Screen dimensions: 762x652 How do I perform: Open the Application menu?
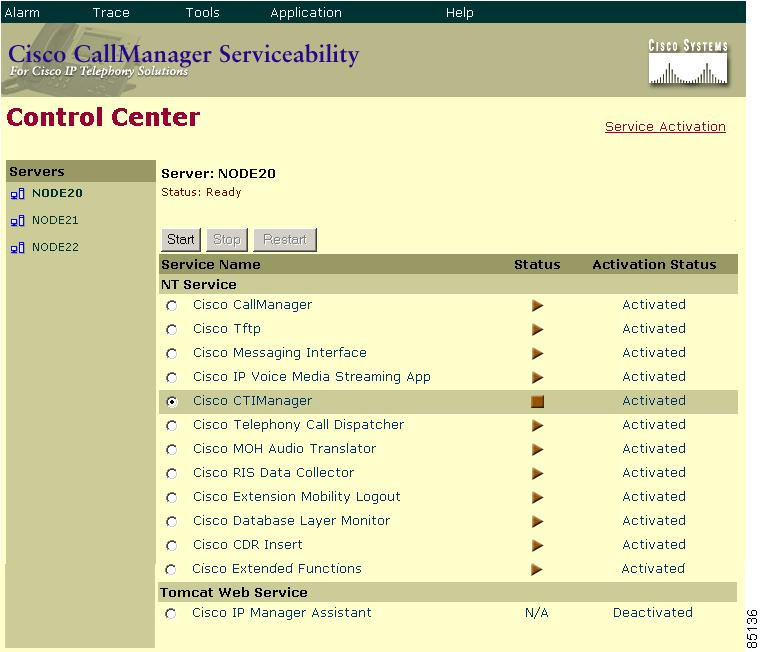[x=306, y=13]
